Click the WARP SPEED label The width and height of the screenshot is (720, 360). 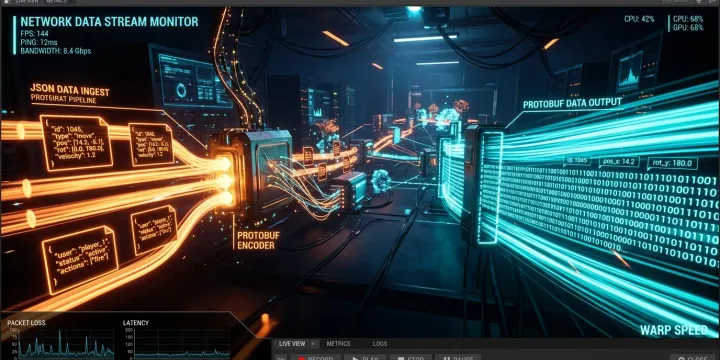pos(674,330)
